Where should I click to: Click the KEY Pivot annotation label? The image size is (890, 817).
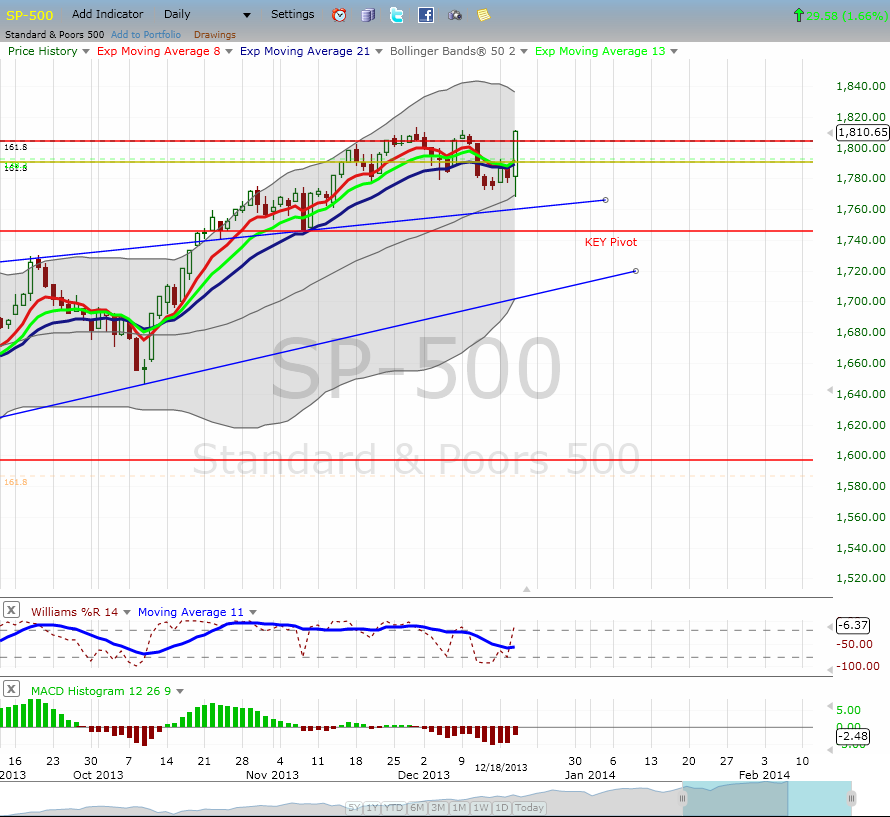611,242
